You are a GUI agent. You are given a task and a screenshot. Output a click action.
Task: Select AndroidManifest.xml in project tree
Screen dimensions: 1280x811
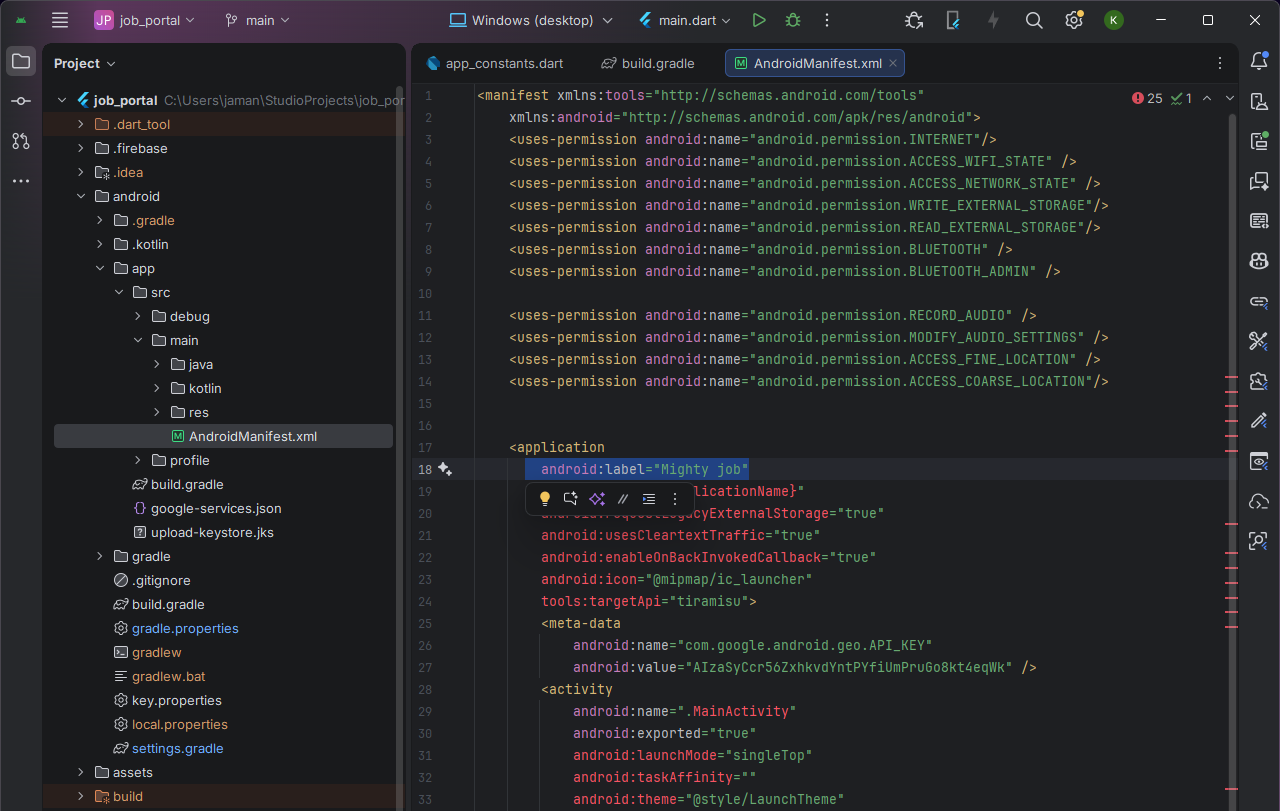(223, 436)
